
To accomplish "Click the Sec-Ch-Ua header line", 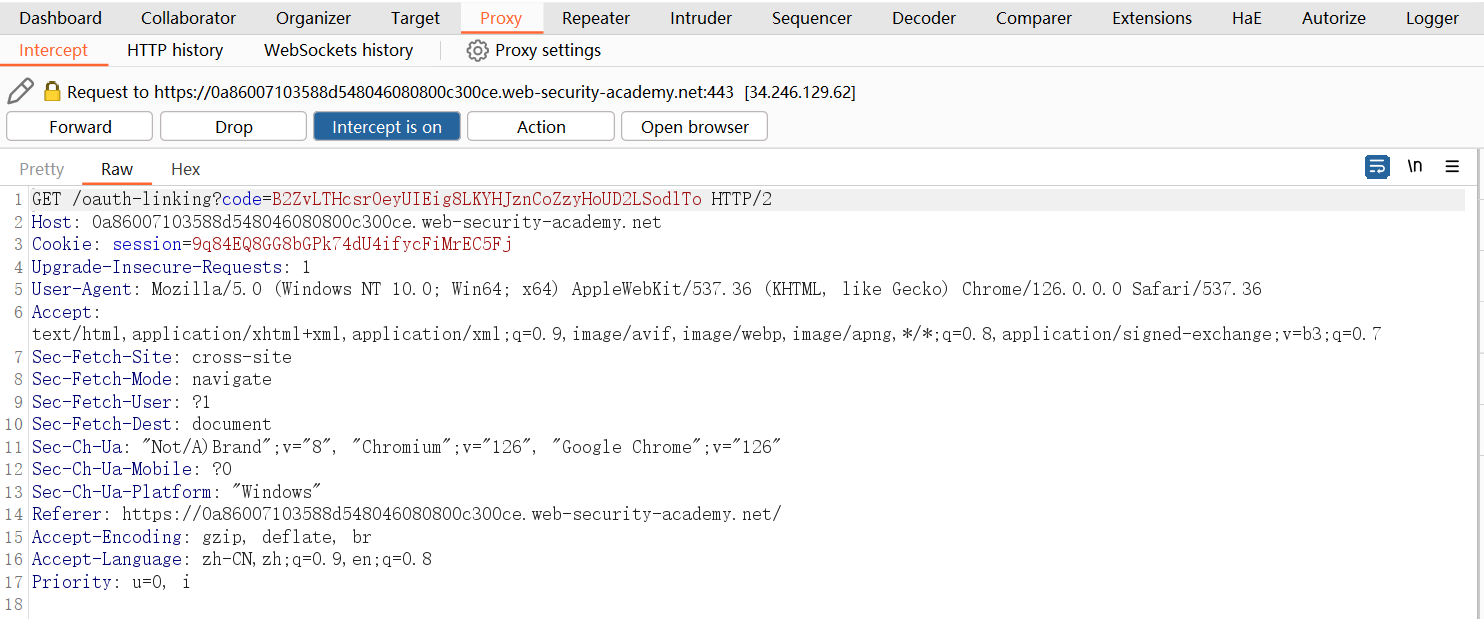I will (x=406, y=447).
